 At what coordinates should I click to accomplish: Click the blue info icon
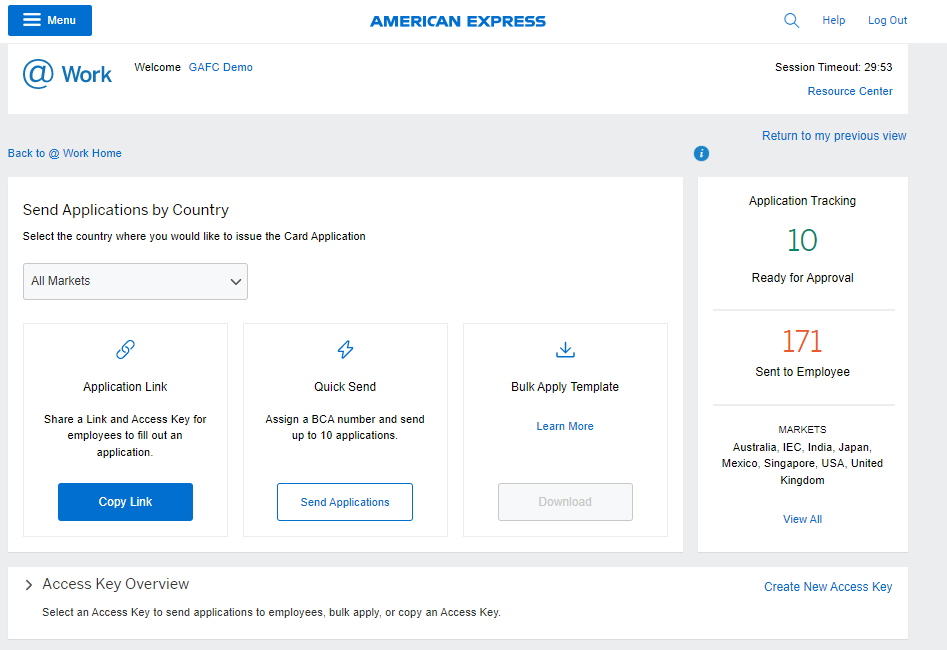point(701,153)
